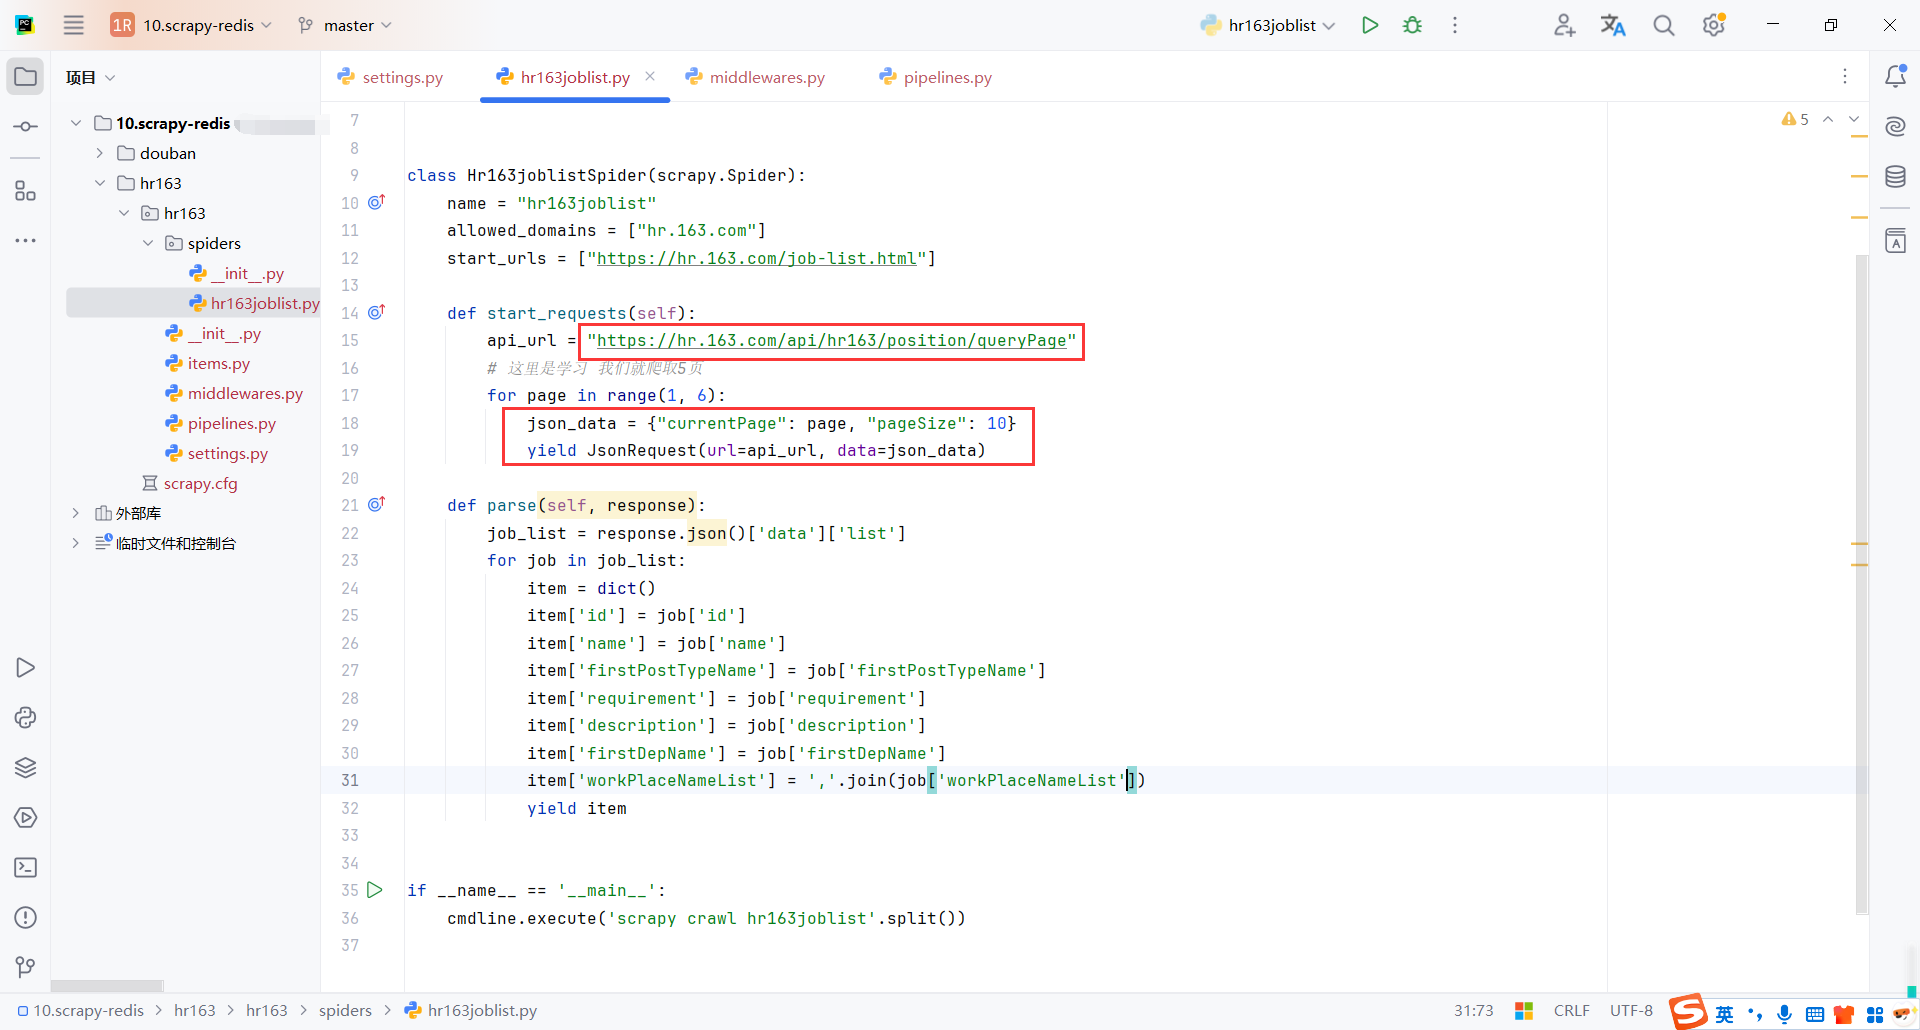
Task: Show more tool windows ellipsis
Action: click(x=26, y=241)
